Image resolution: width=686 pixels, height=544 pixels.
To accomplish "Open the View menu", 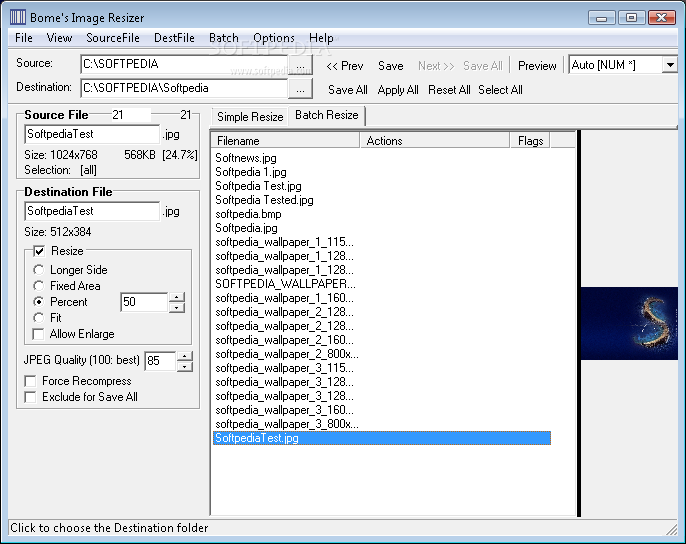I will pos(60,38).
